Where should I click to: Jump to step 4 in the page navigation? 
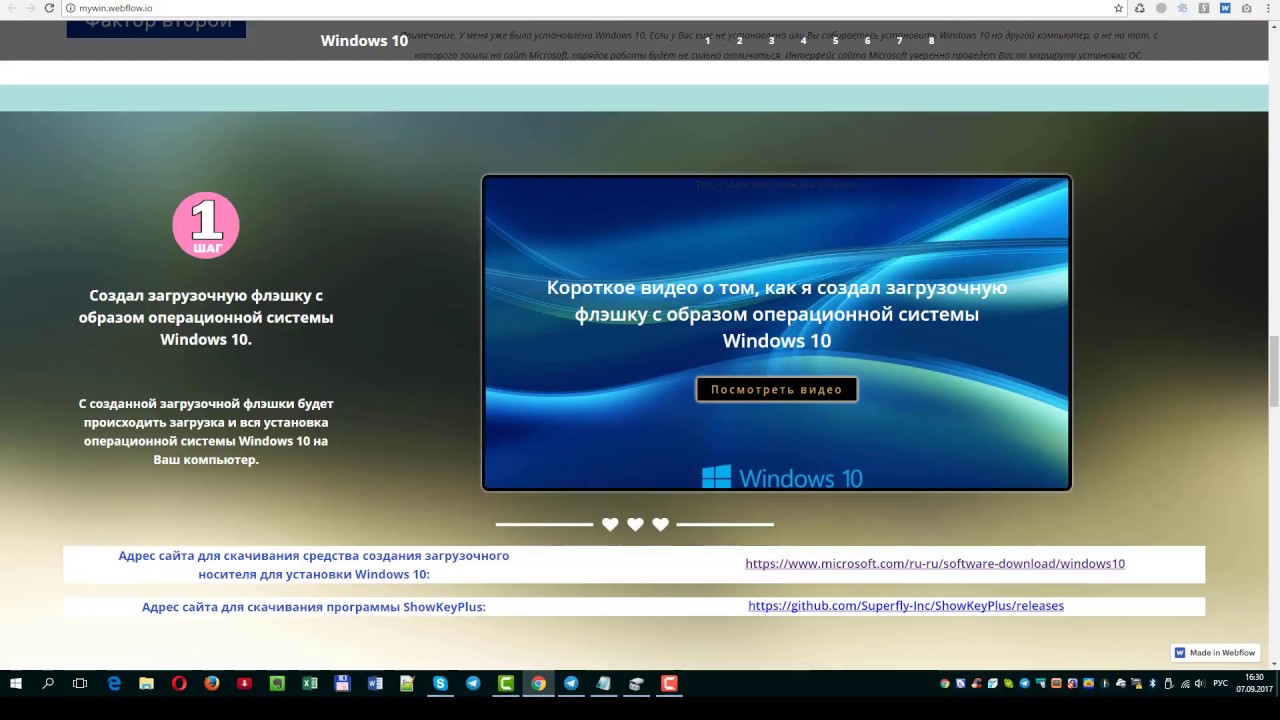point(804,41)
